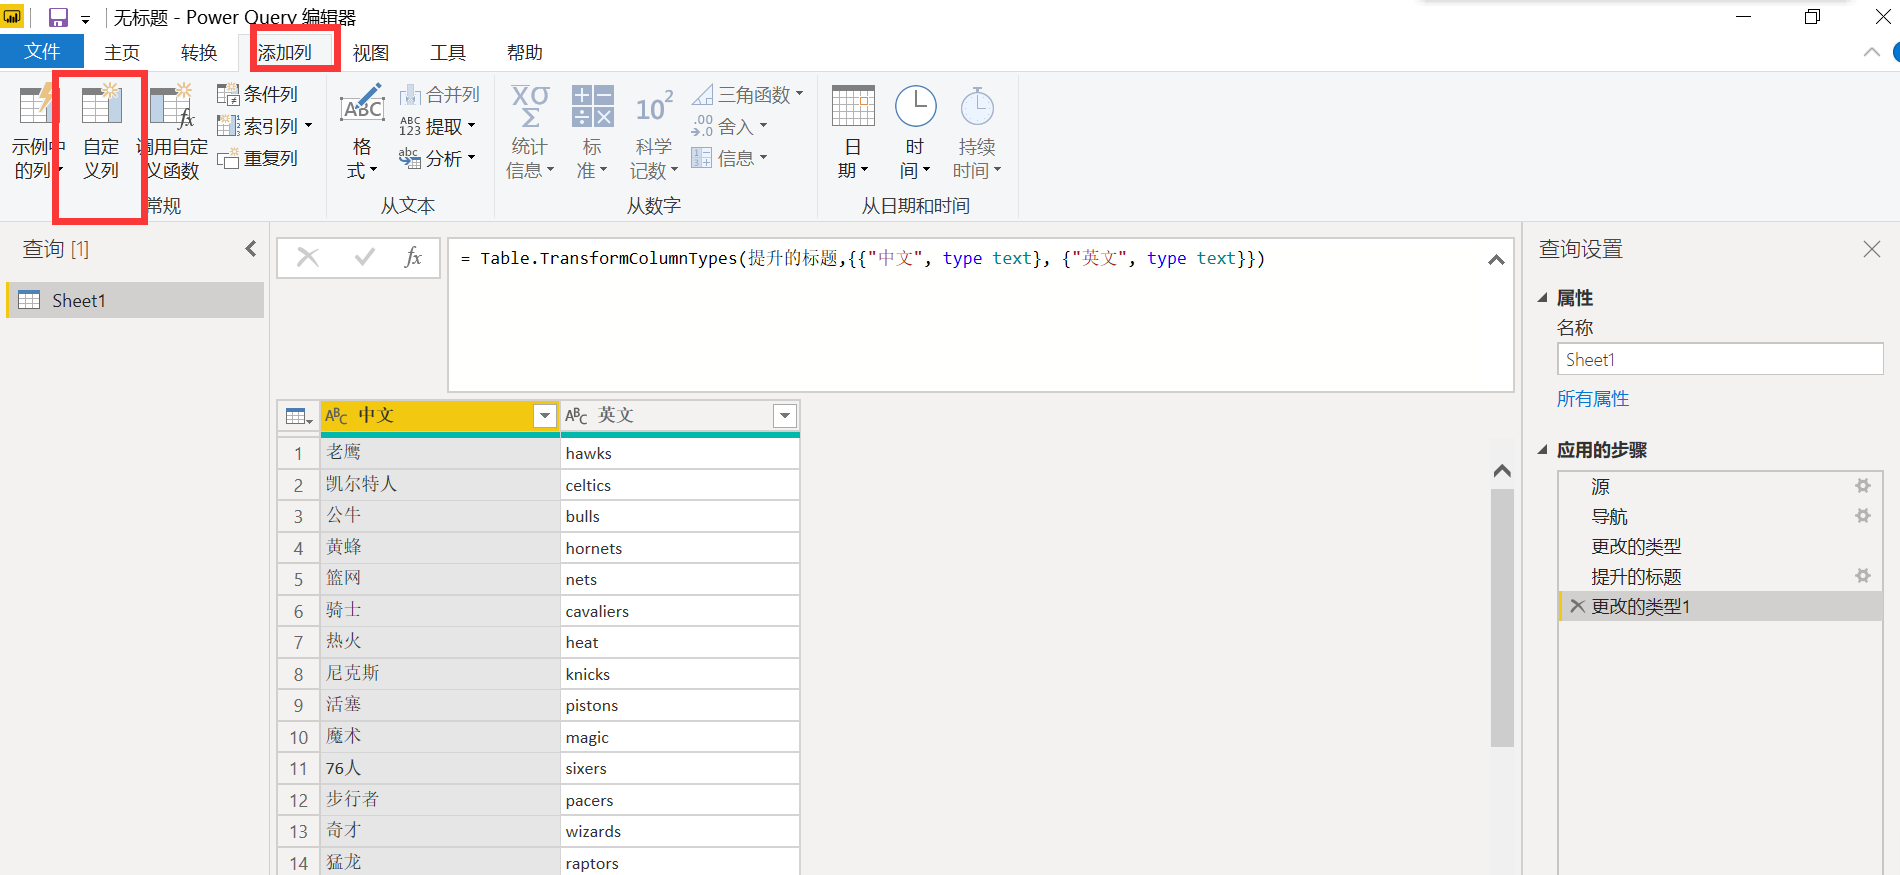Collapse the formula bar with chevron
This screenshot has height=875, width=1900.
click(x=1496, y=260)
